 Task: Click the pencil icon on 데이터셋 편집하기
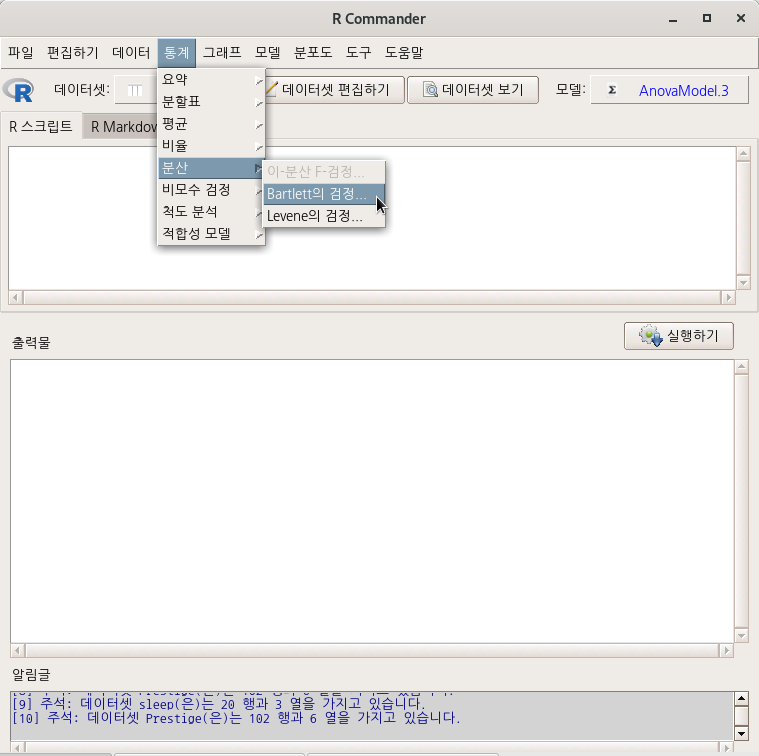point(272,89)
